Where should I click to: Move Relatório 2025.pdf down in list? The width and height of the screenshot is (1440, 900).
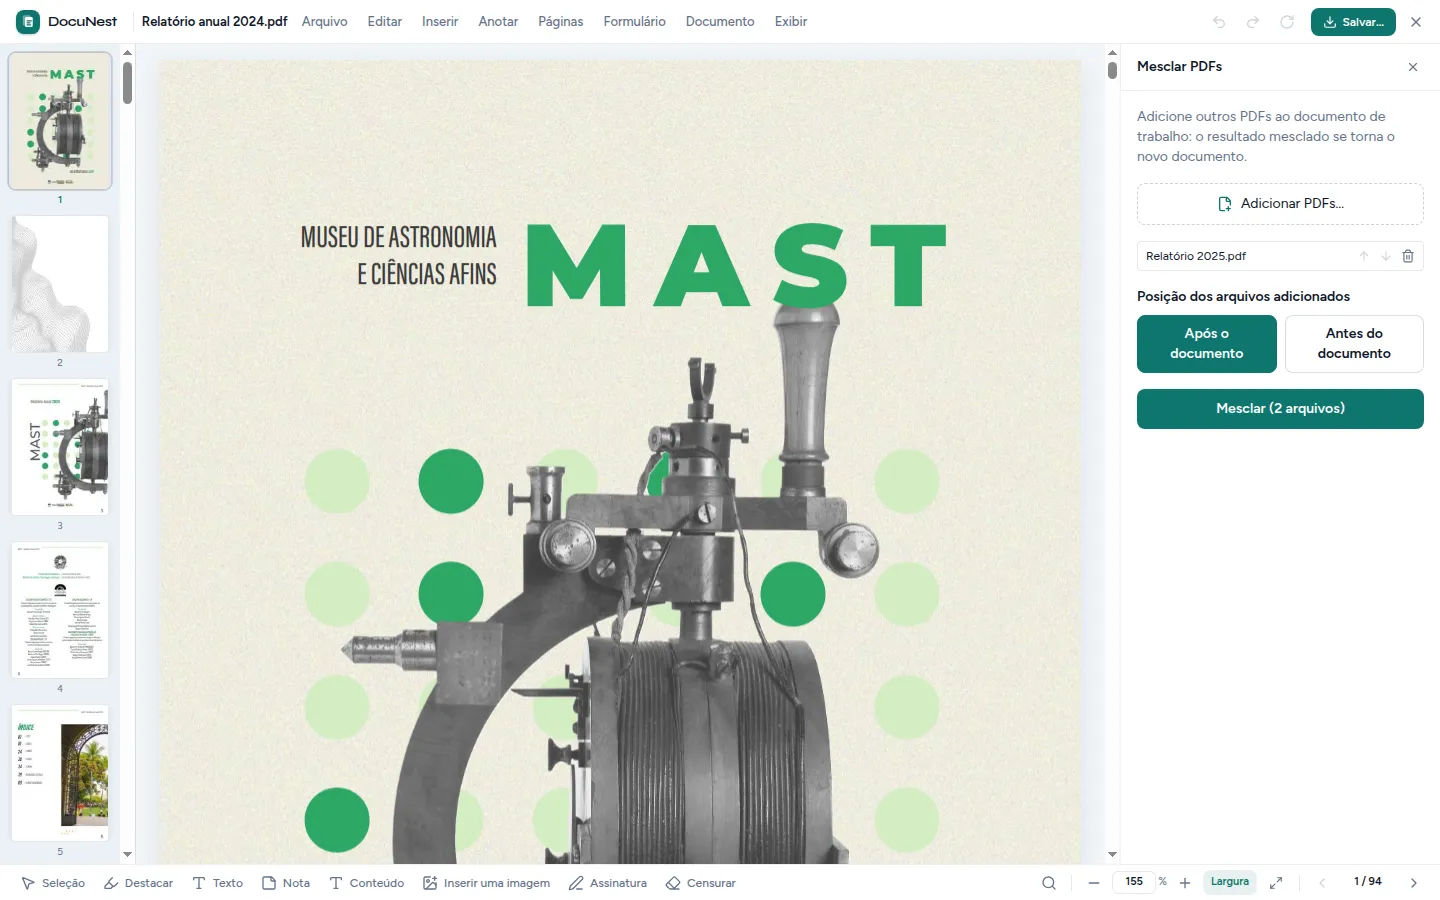click(x=1386, y=256)
